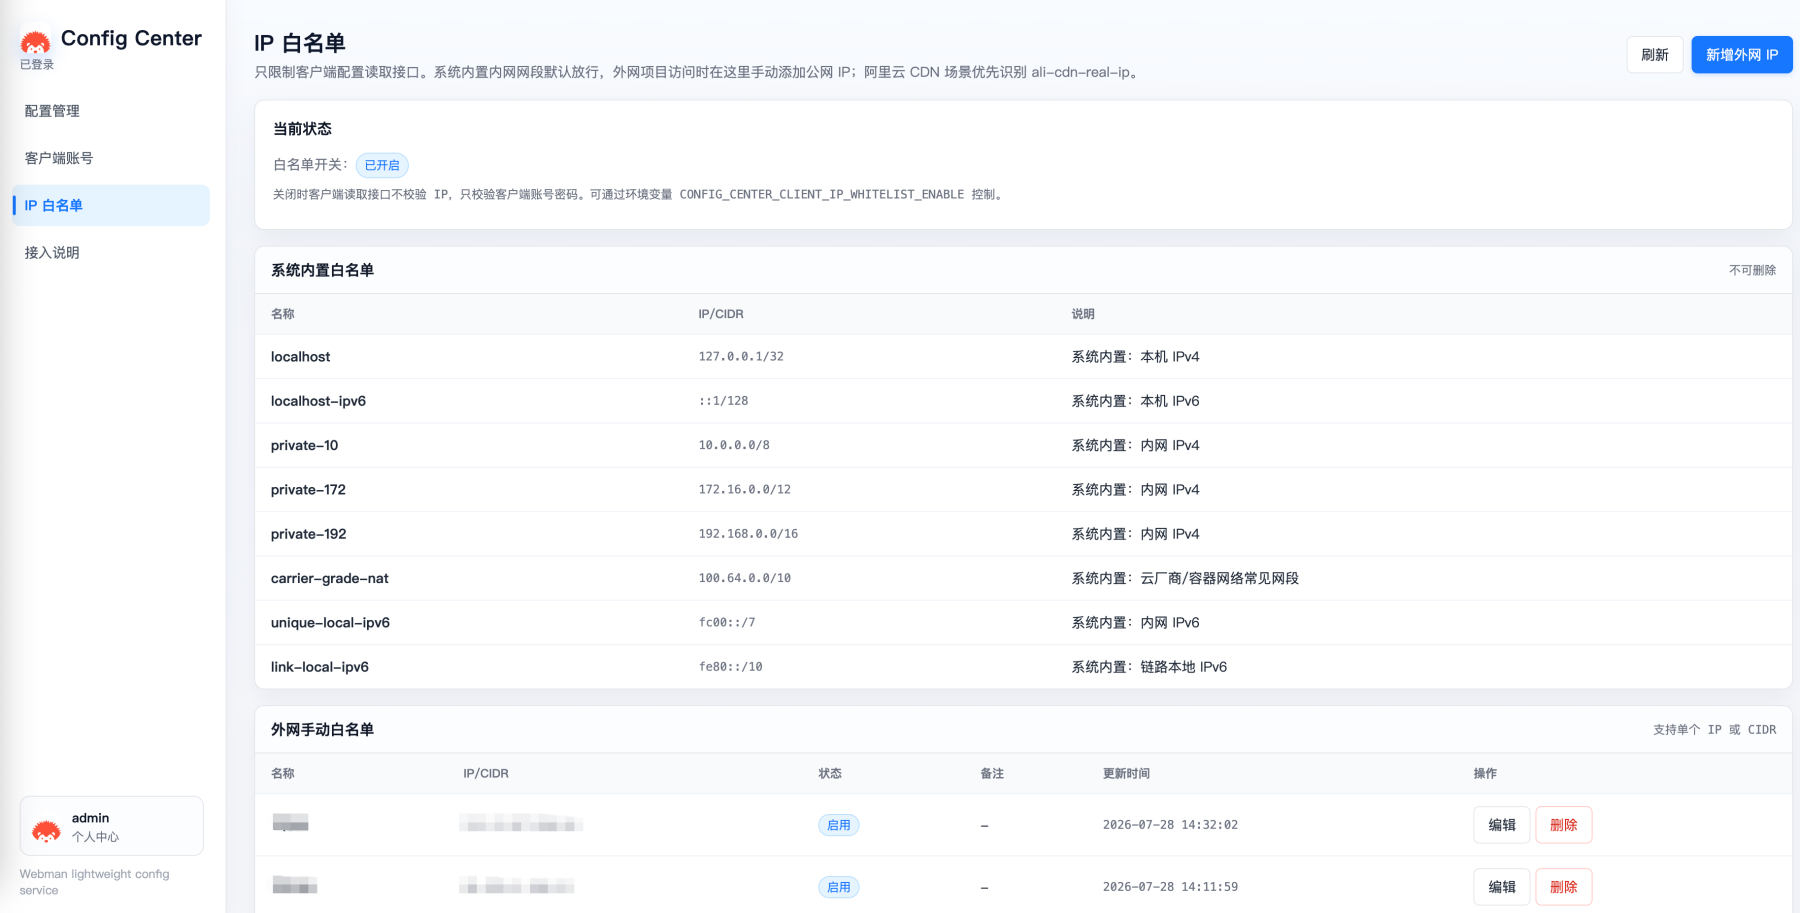Edit the second manual whitelist entry
Screen dimensions: 1800x913
[x=1502, y=887]
